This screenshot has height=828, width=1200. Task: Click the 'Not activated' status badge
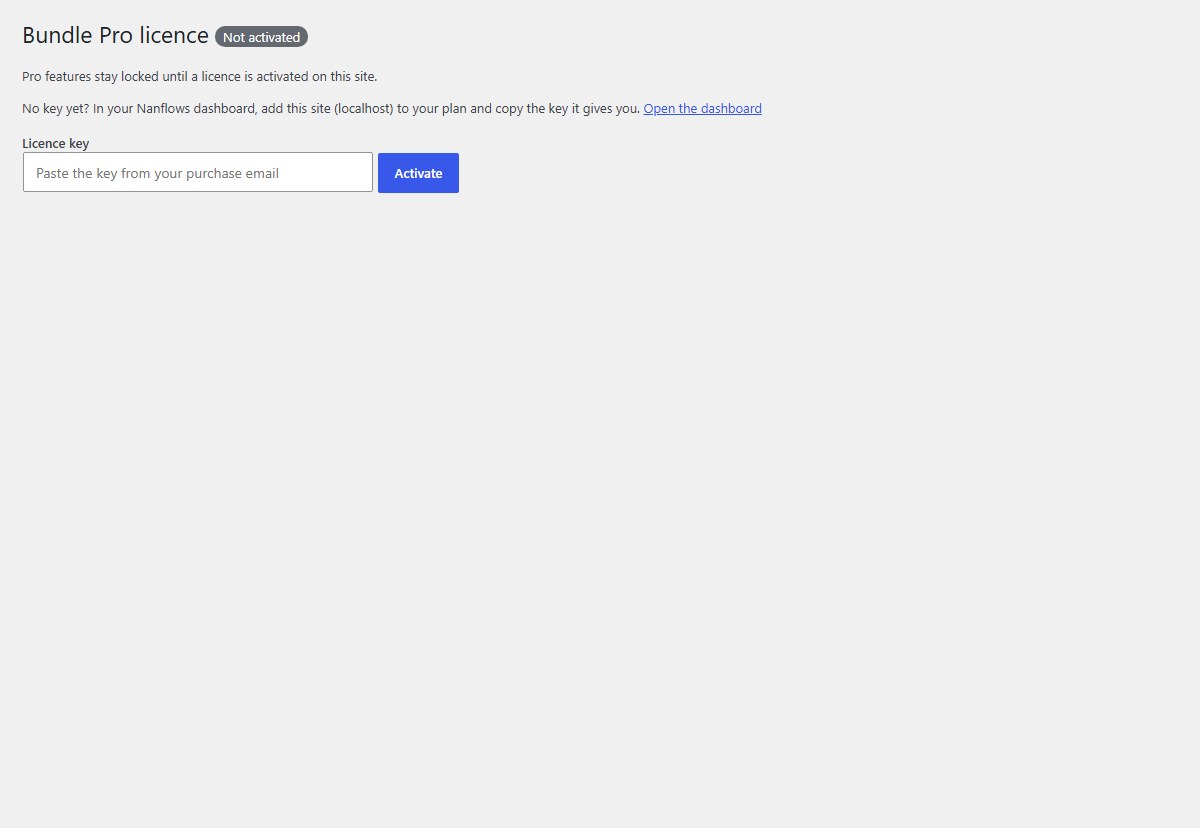[261, 37]
